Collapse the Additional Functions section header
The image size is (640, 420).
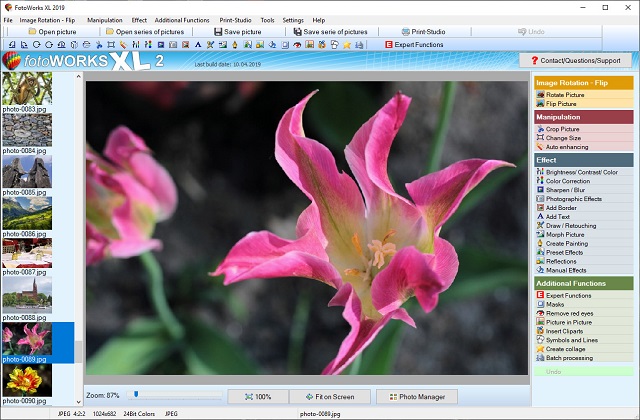584,284
